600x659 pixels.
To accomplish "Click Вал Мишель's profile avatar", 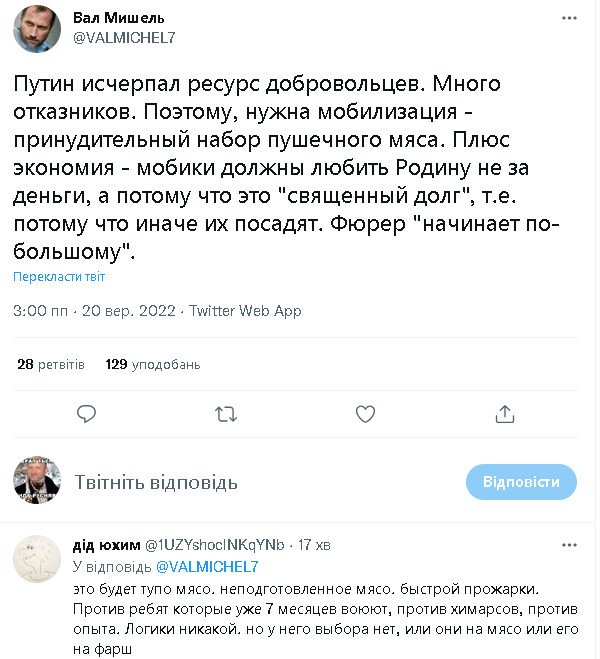I will [x=37, y=28].
